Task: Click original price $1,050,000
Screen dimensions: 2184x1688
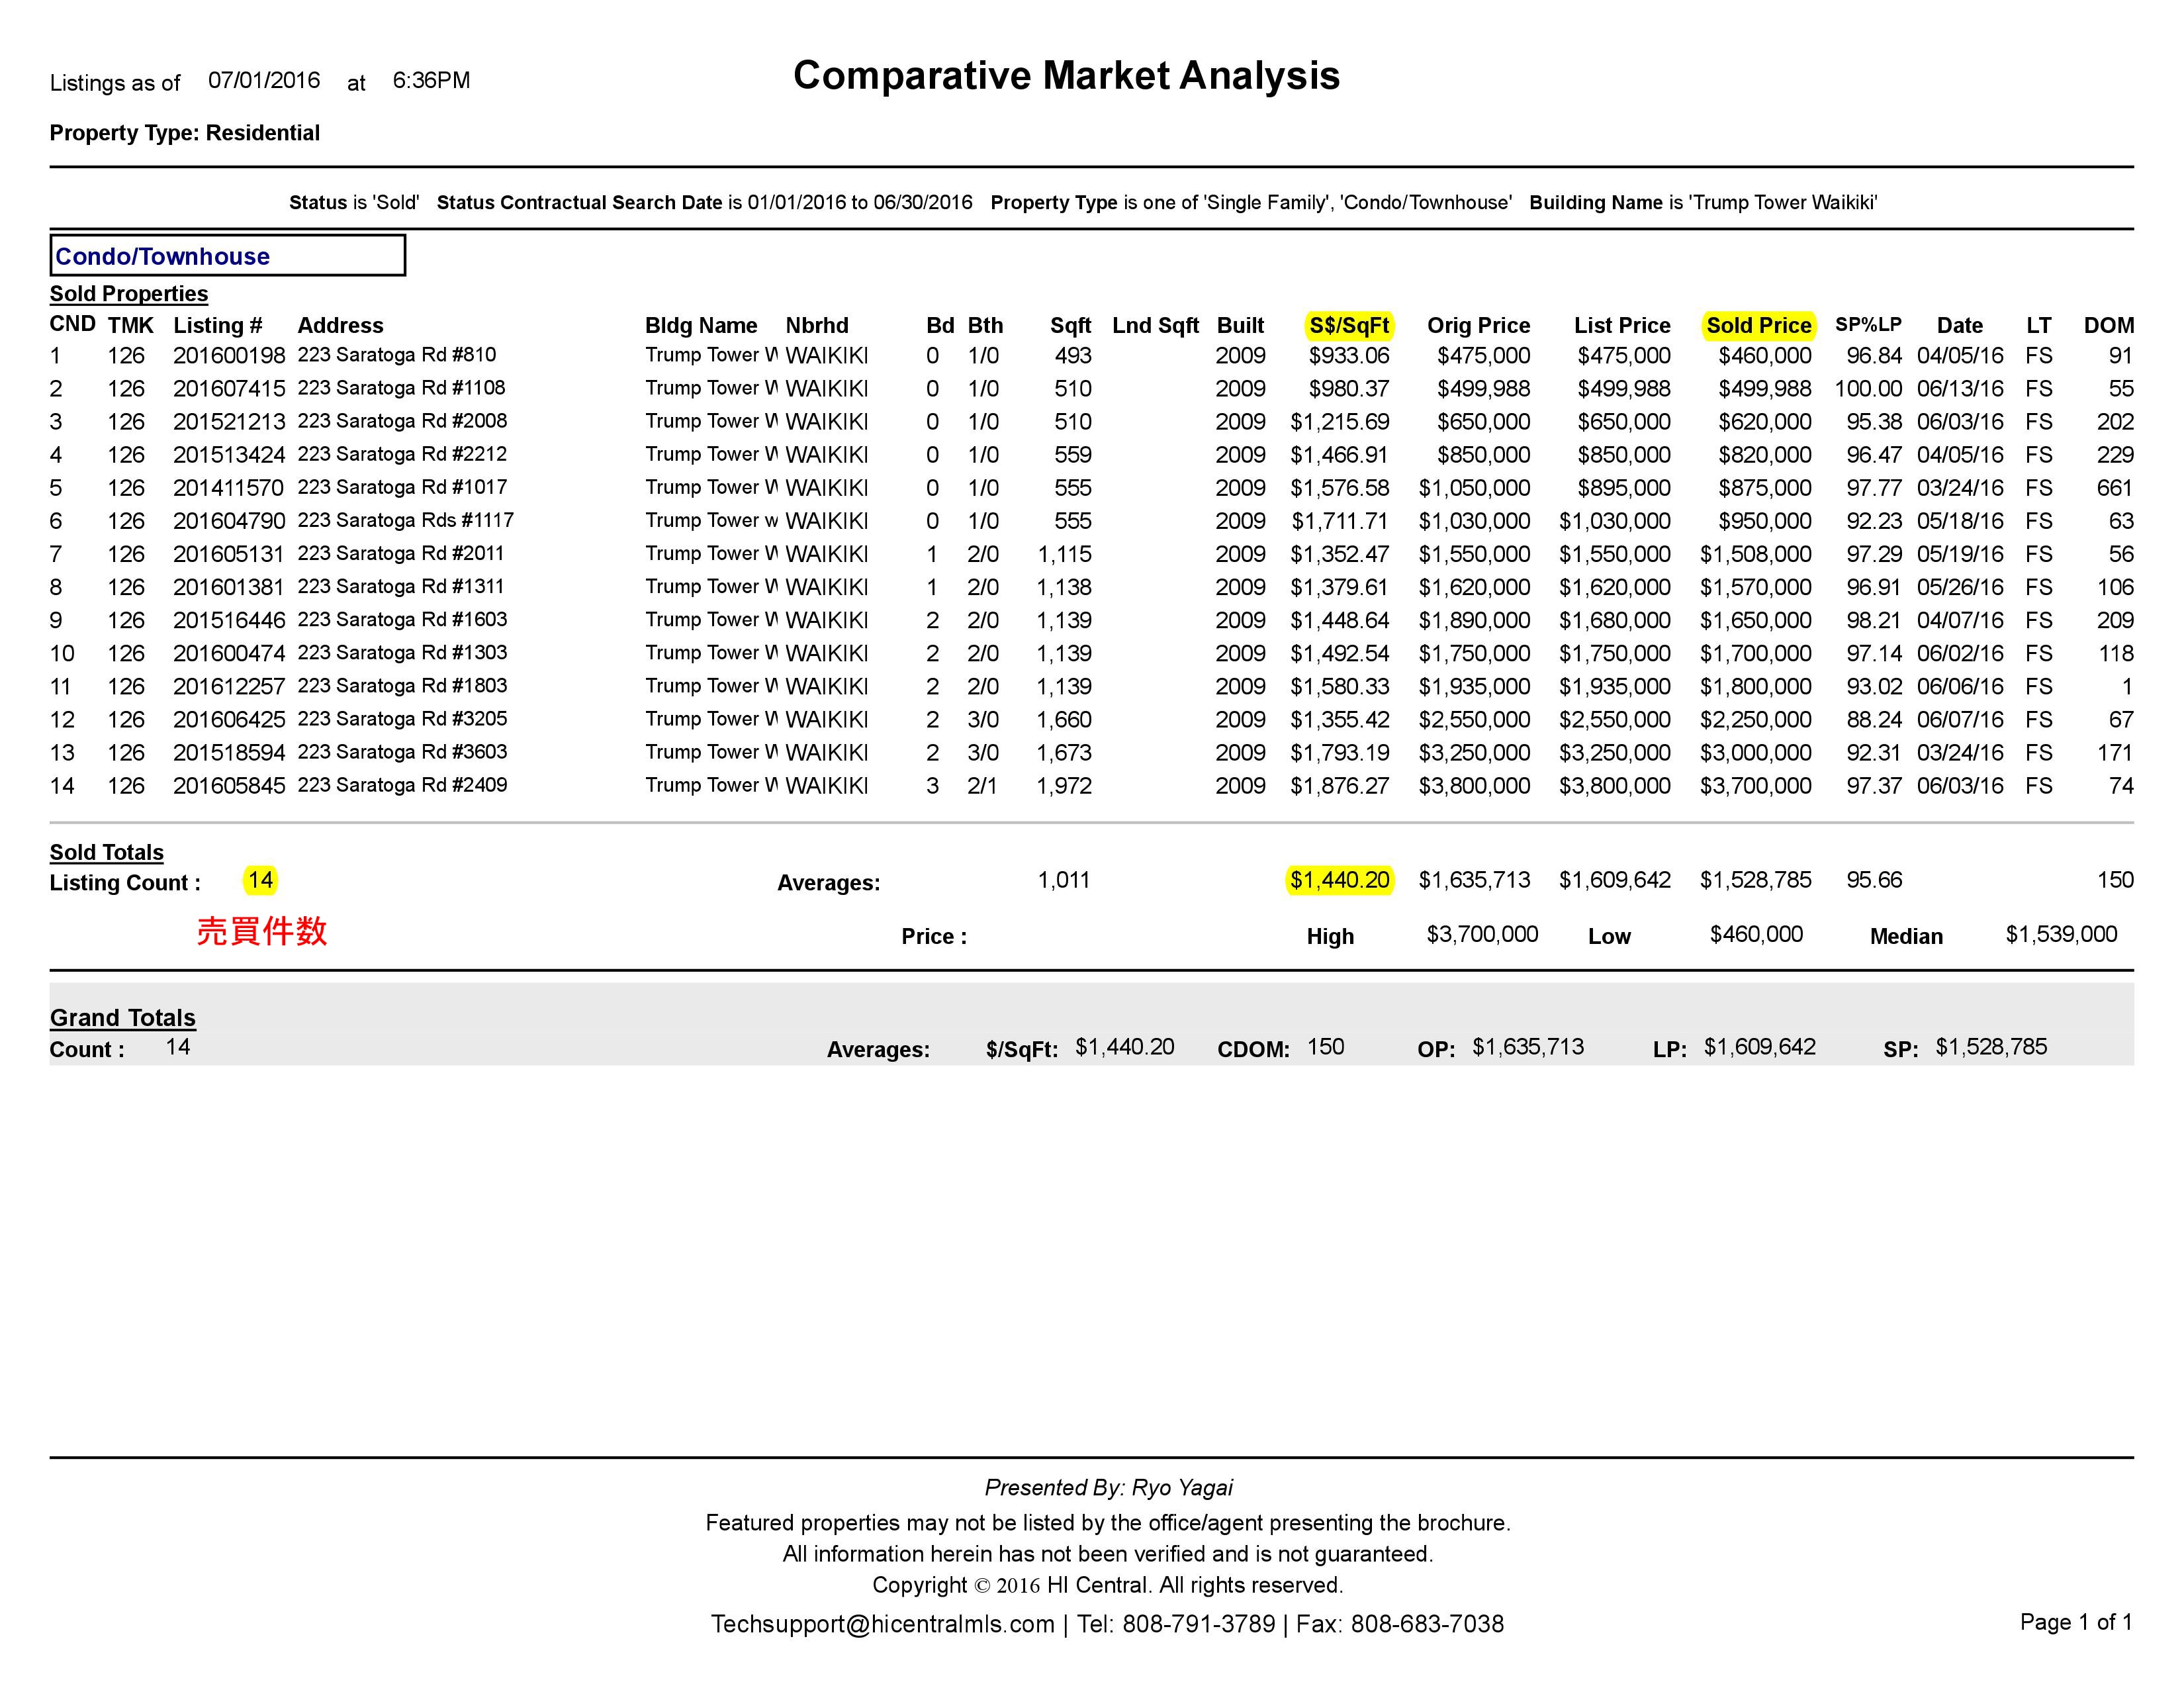Action: tap(1474, 487)
